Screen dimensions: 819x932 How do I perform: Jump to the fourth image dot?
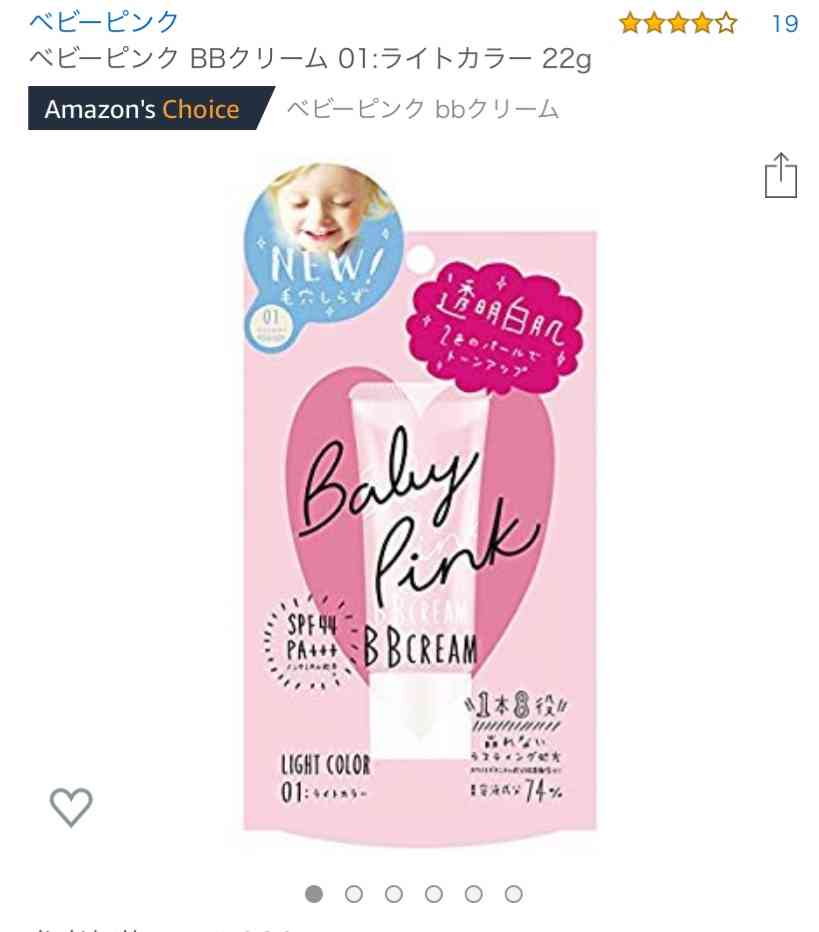[434, 893]
